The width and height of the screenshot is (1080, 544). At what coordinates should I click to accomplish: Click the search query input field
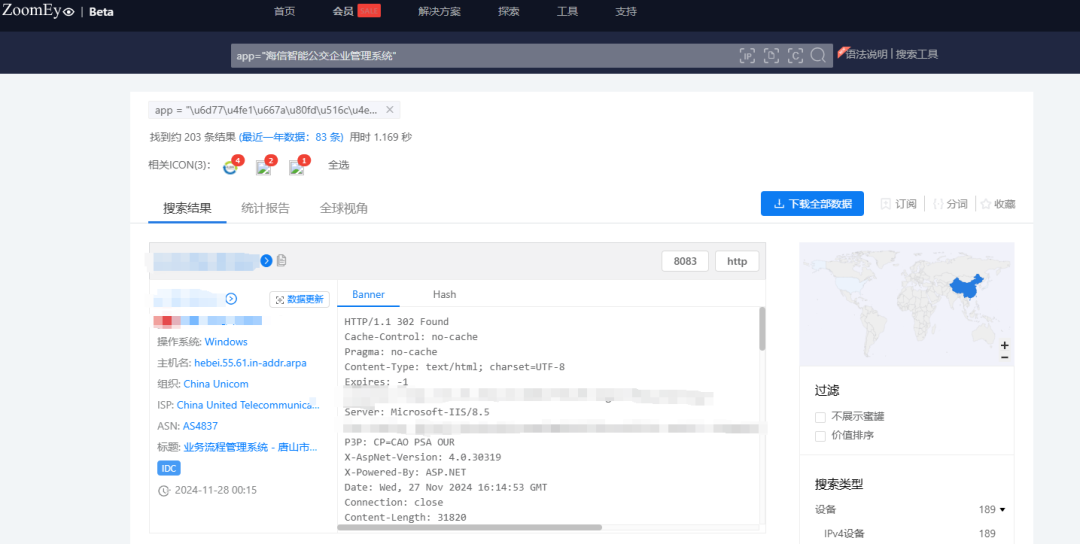[482, 56]
